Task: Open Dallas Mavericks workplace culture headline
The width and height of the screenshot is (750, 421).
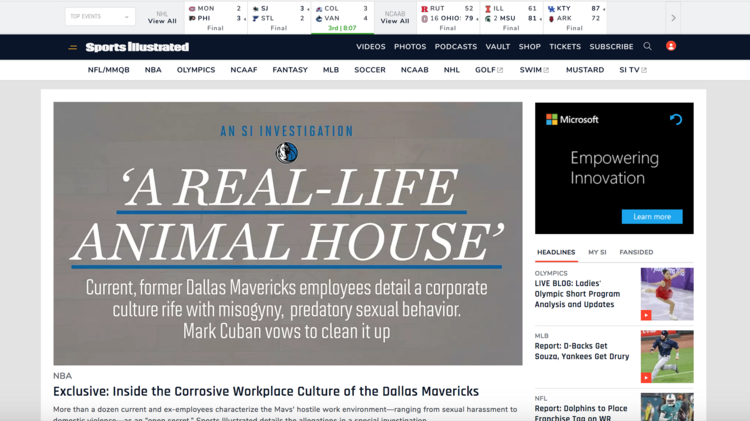Action: tap(266, 391)
